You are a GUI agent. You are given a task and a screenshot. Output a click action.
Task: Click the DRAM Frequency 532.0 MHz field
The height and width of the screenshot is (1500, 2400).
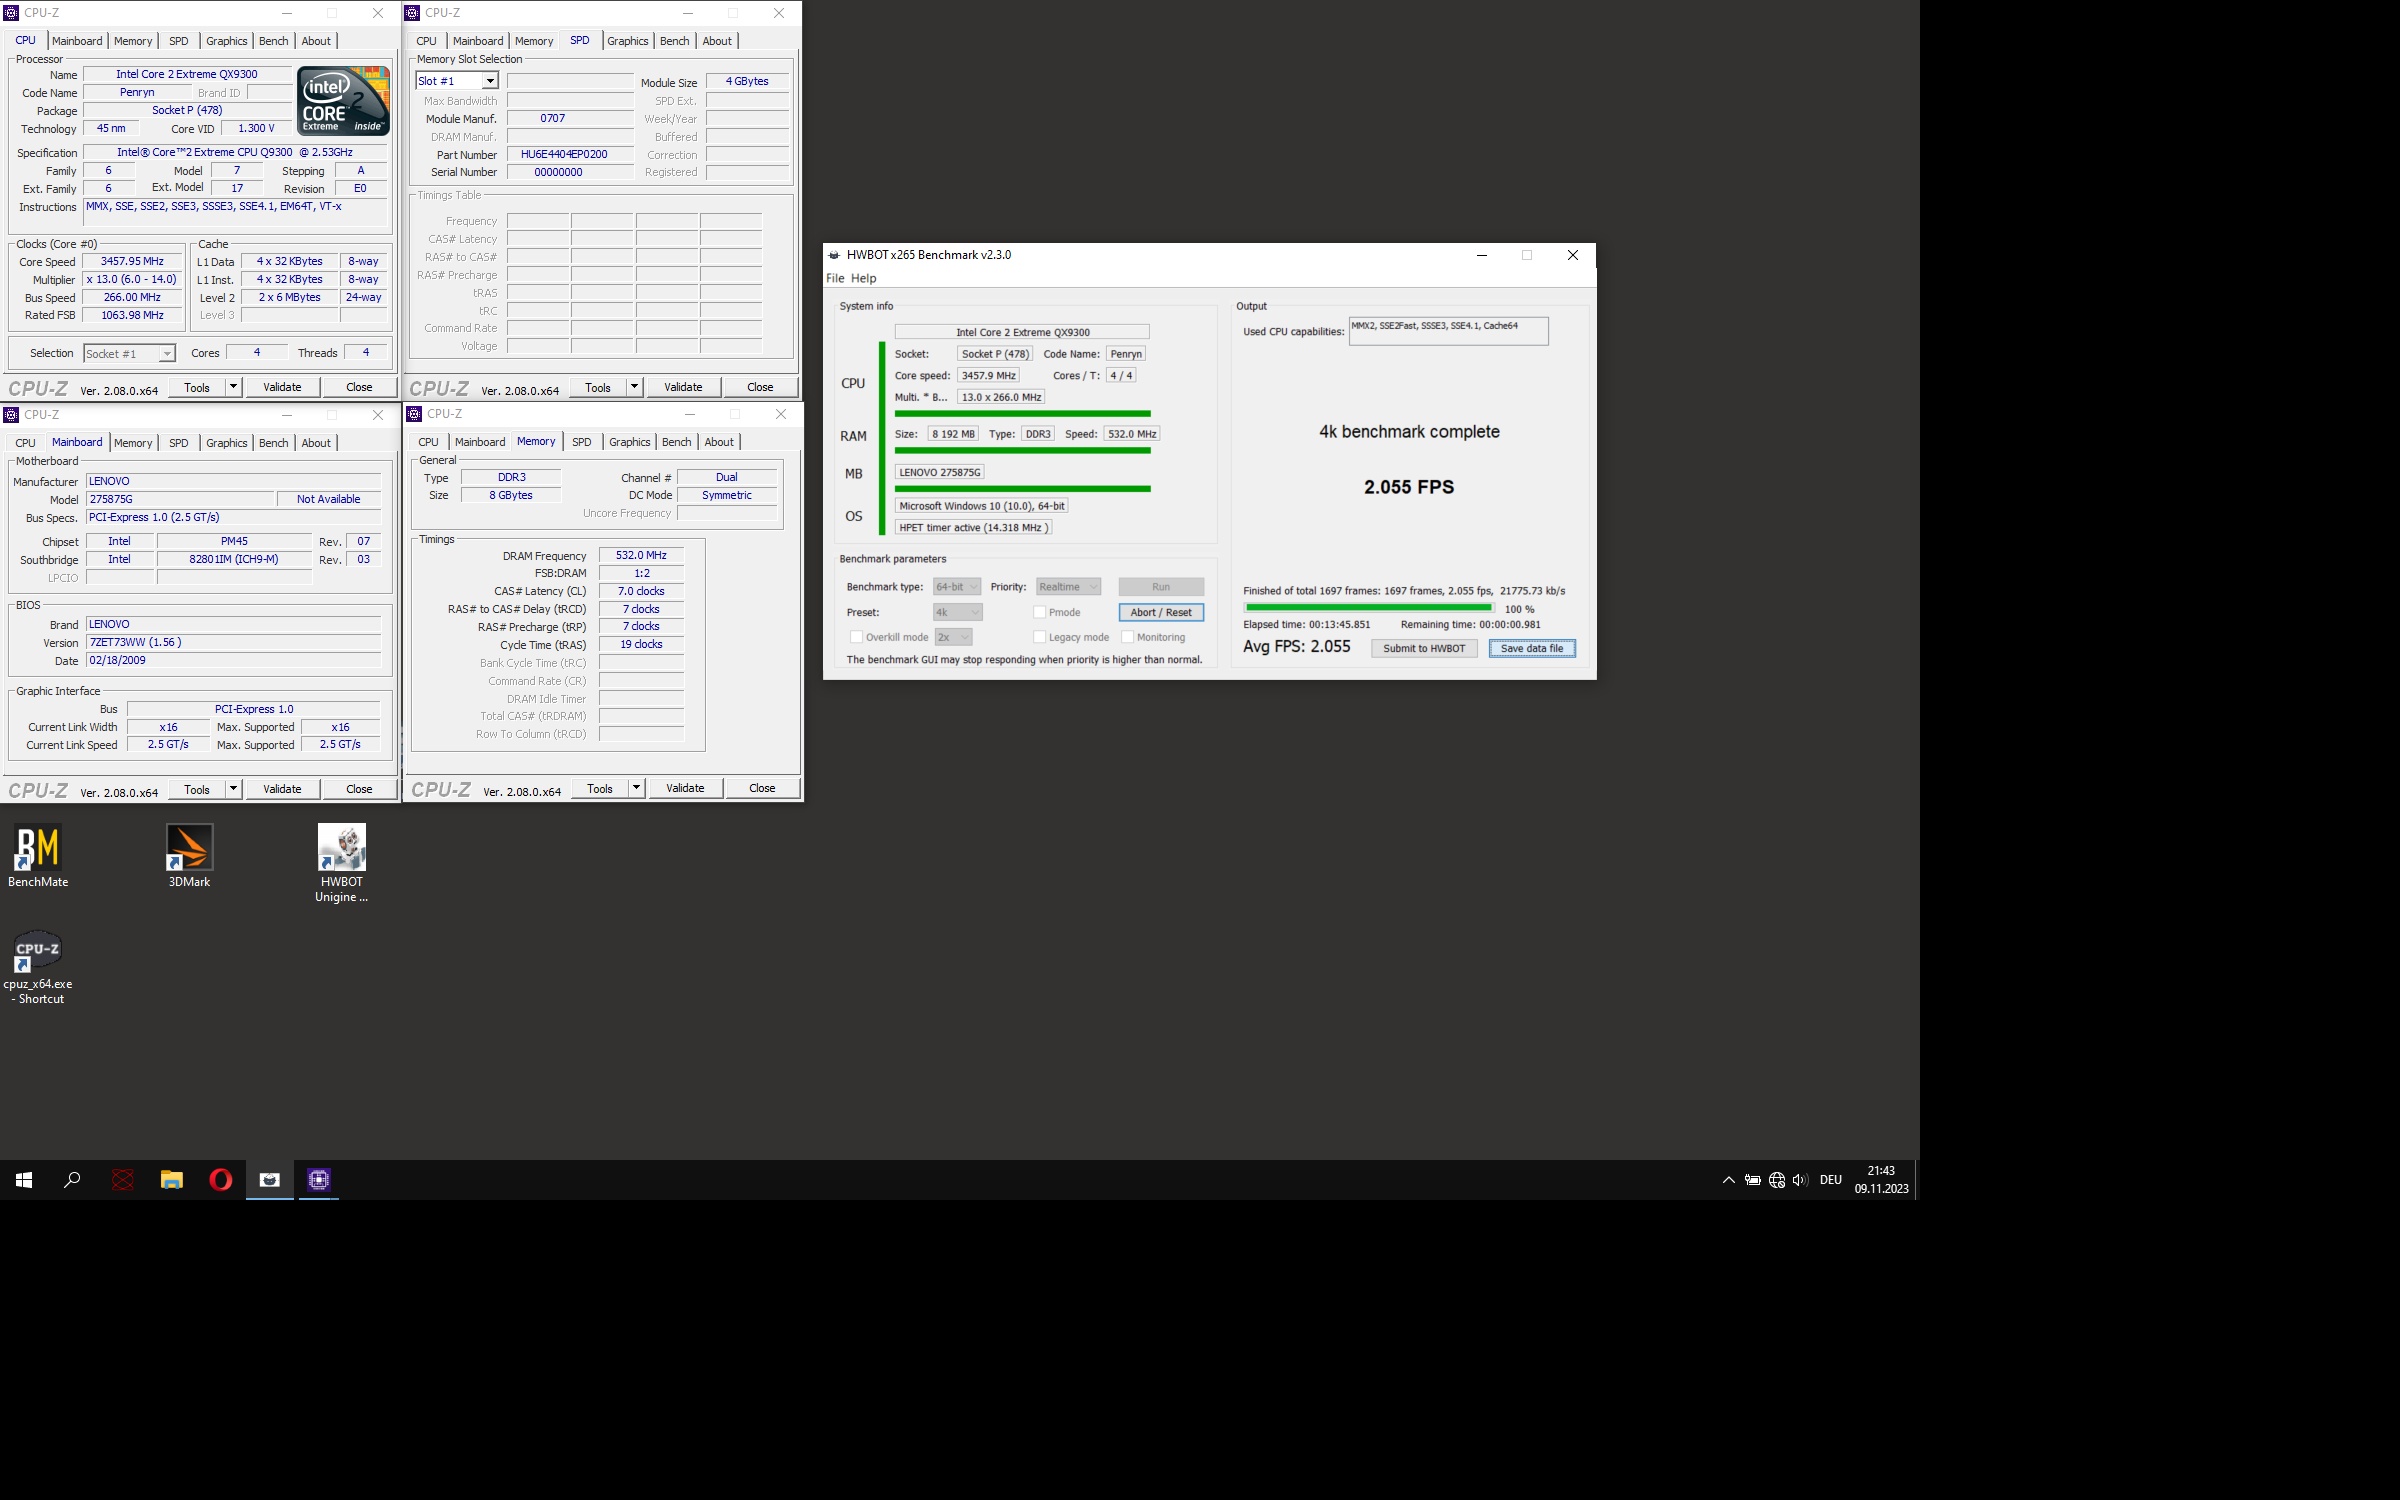point(641,555)
